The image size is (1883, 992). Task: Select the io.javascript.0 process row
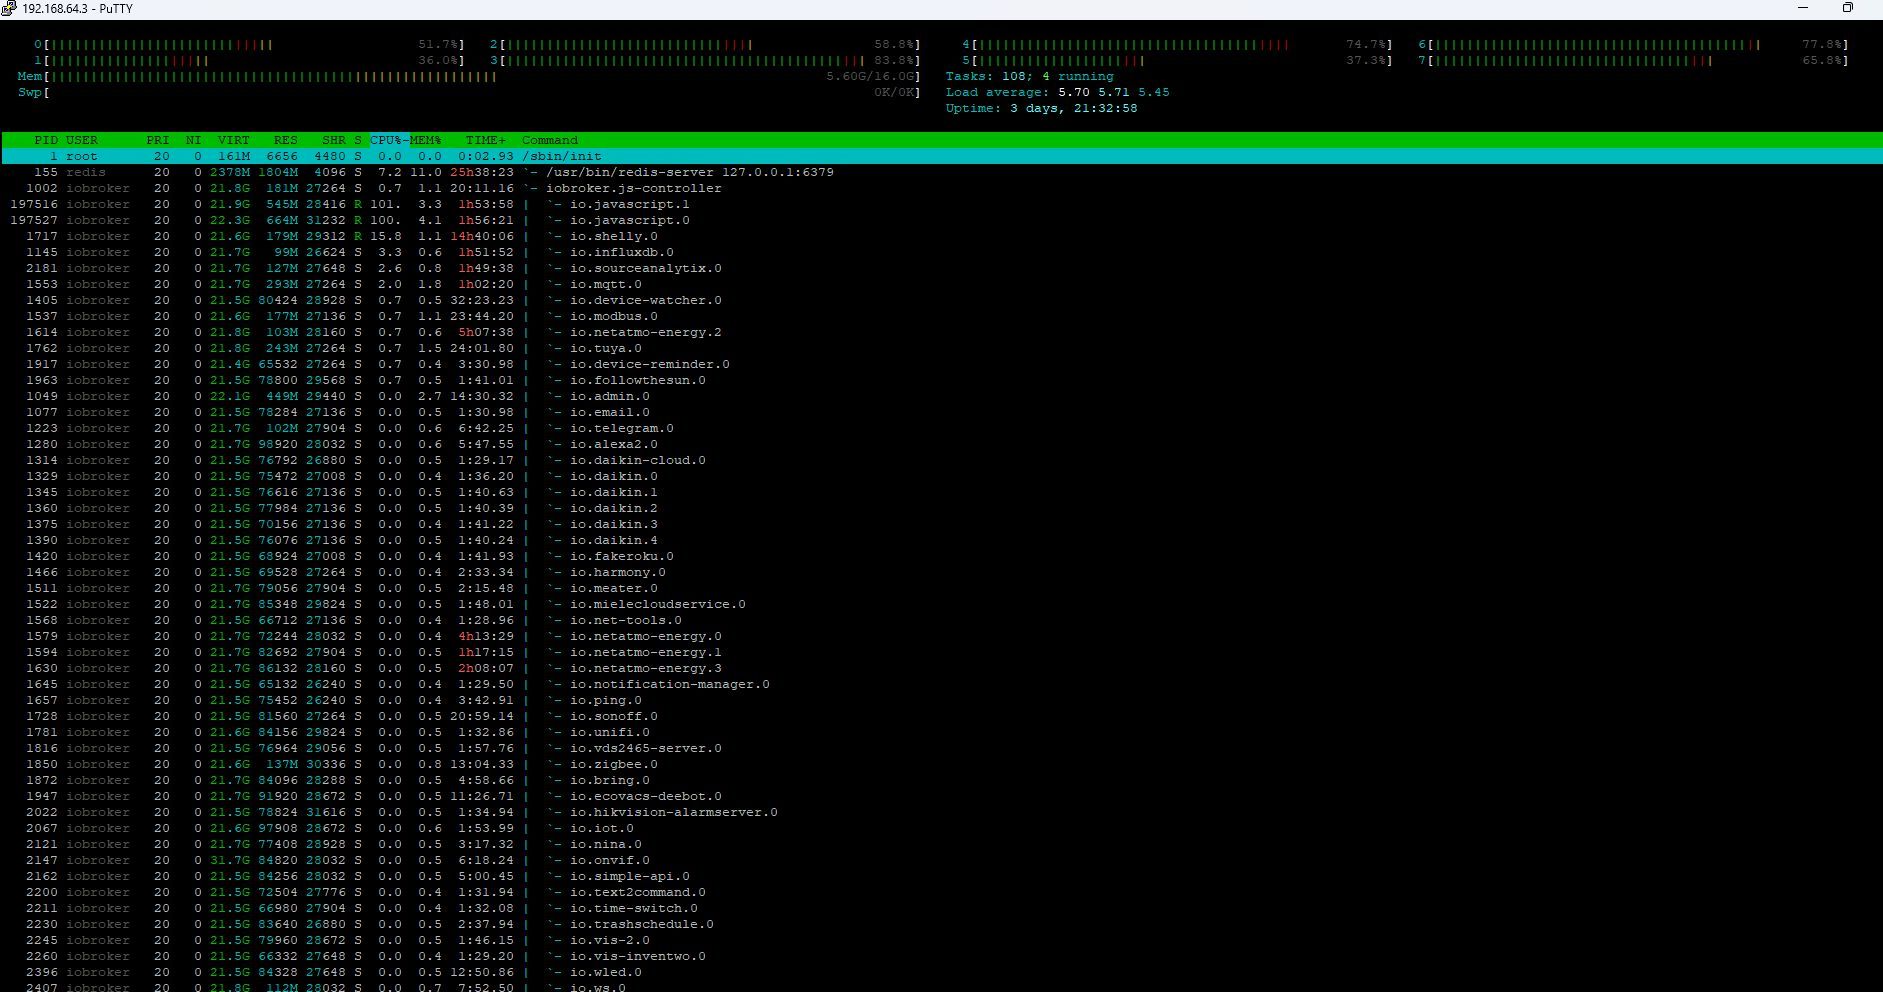click(941, 220)
